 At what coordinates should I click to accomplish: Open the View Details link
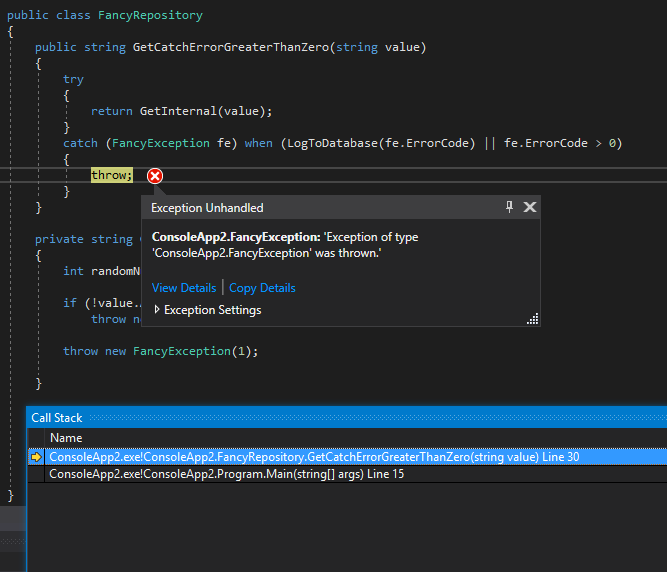click(184, 288)
